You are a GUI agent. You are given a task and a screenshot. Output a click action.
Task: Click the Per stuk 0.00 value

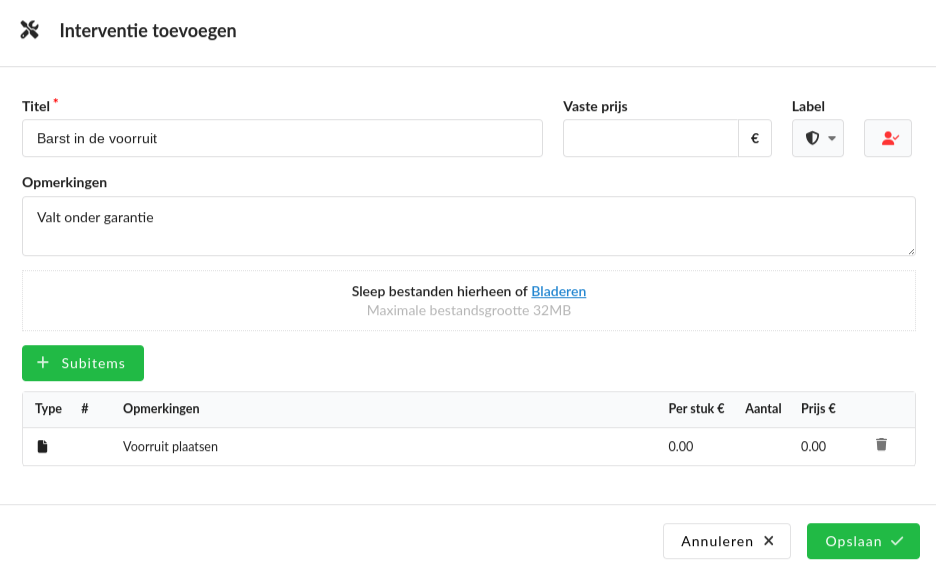click(x=681, y=446)
